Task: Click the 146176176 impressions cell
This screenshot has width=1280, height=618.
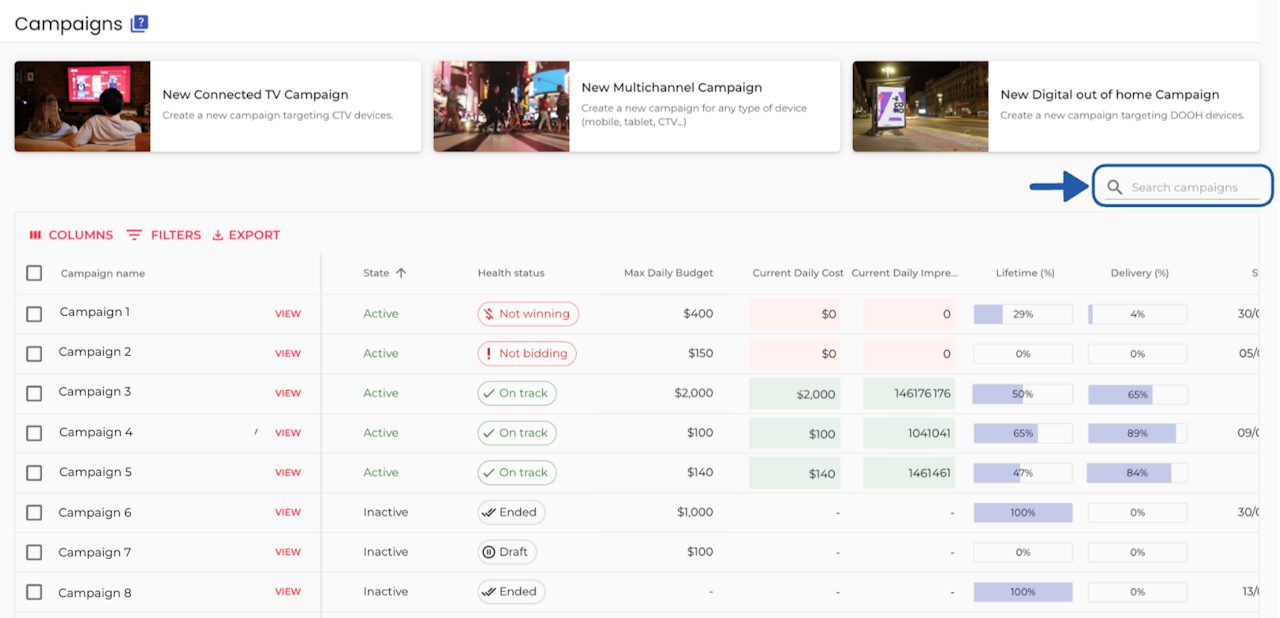Action: click(x=909, y=394)
